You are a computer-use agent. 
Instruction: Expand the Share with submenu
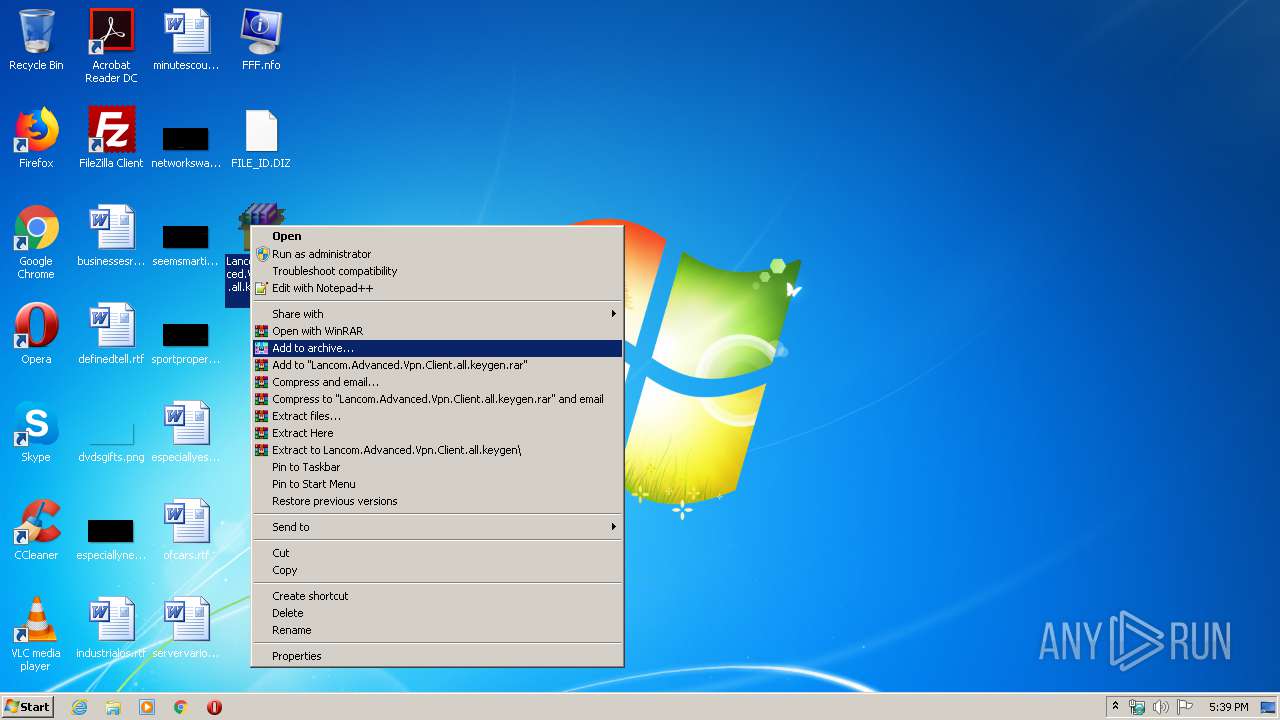tap(437, 314)
